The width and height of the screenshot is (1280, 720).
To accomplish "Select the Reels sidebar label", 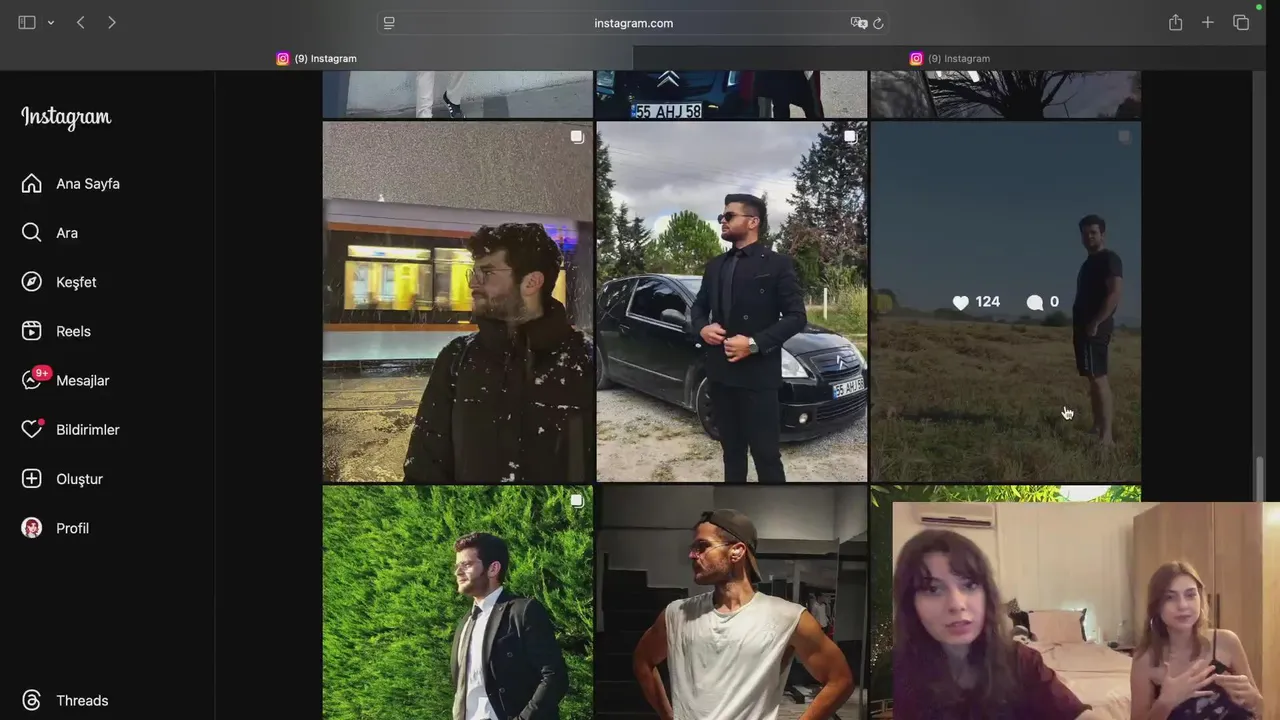I will [x=73, y=331].
